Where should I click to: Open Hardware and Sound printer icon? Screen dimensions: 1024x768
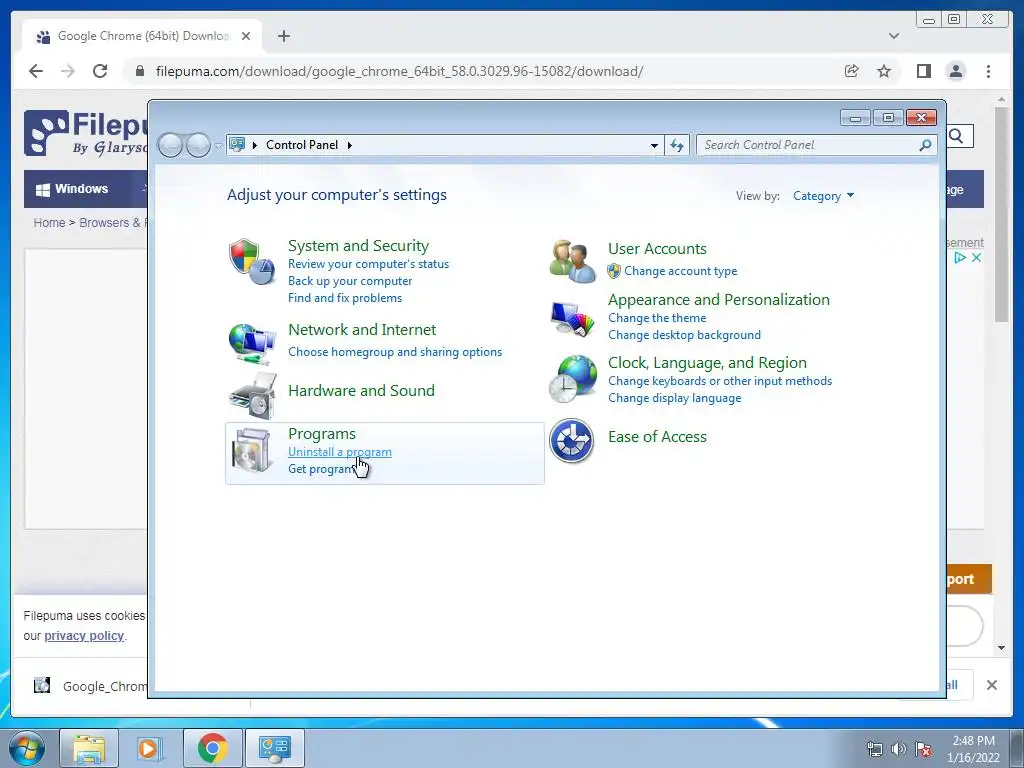[x=253, y=396]
